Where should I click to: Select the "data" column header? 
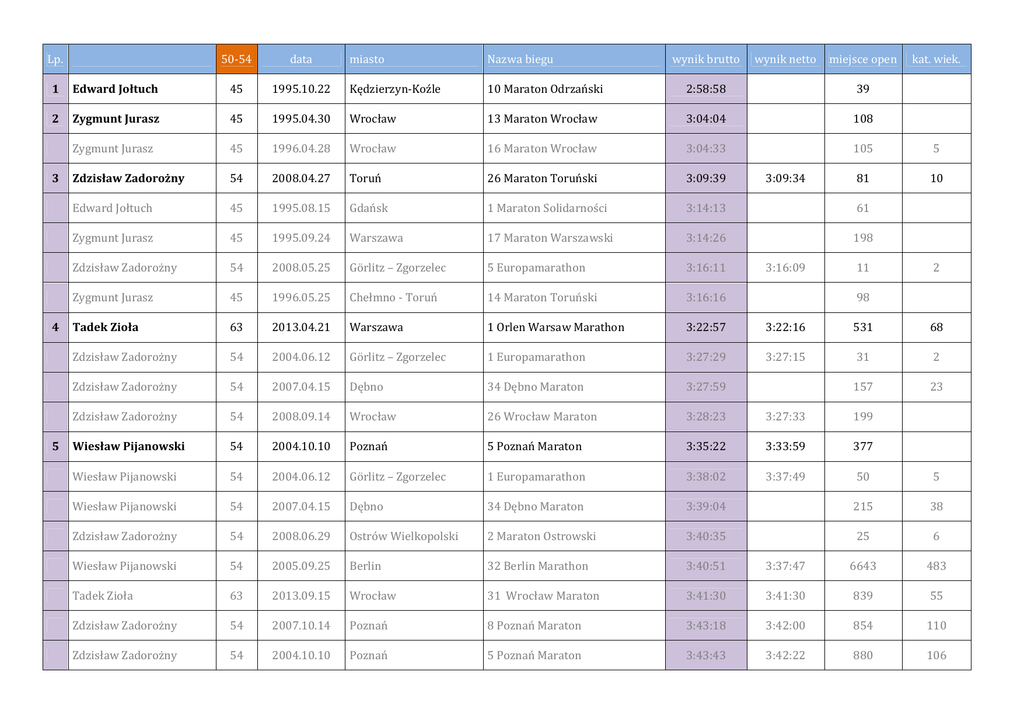pos(301,59)
